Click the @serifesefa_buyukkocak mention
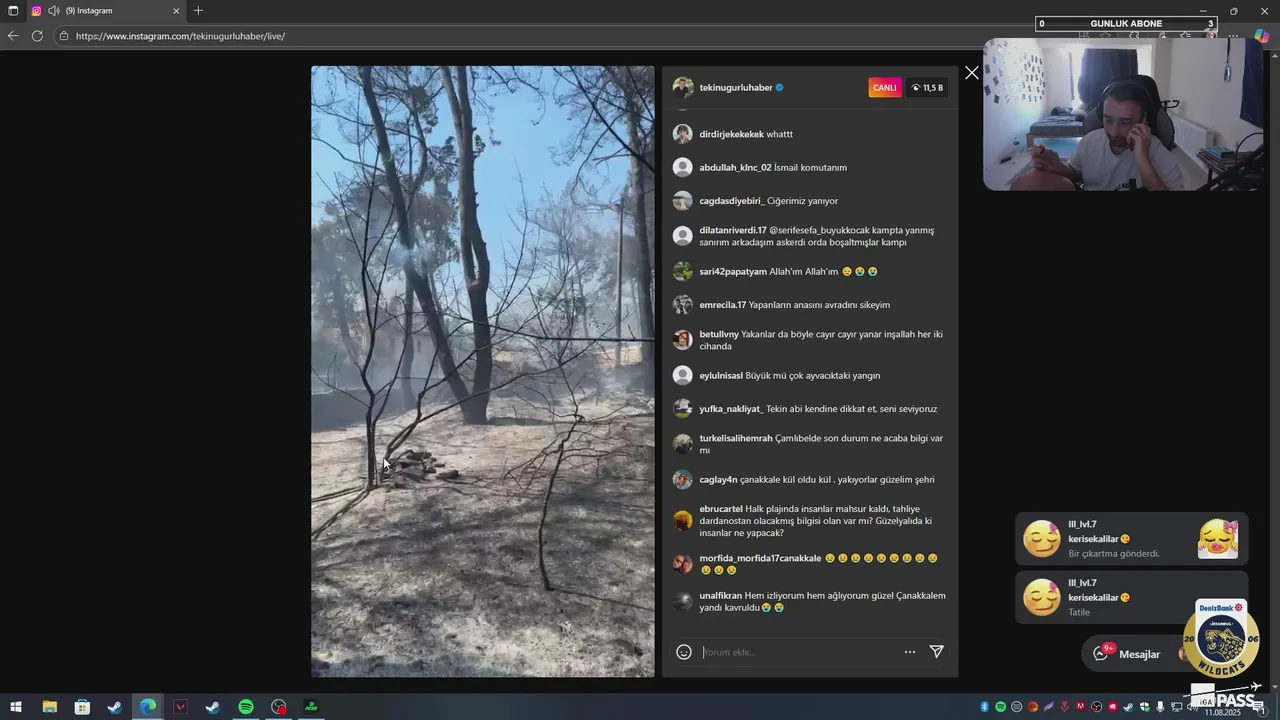The image size is (1280, 720). click(x=820, y=230)
